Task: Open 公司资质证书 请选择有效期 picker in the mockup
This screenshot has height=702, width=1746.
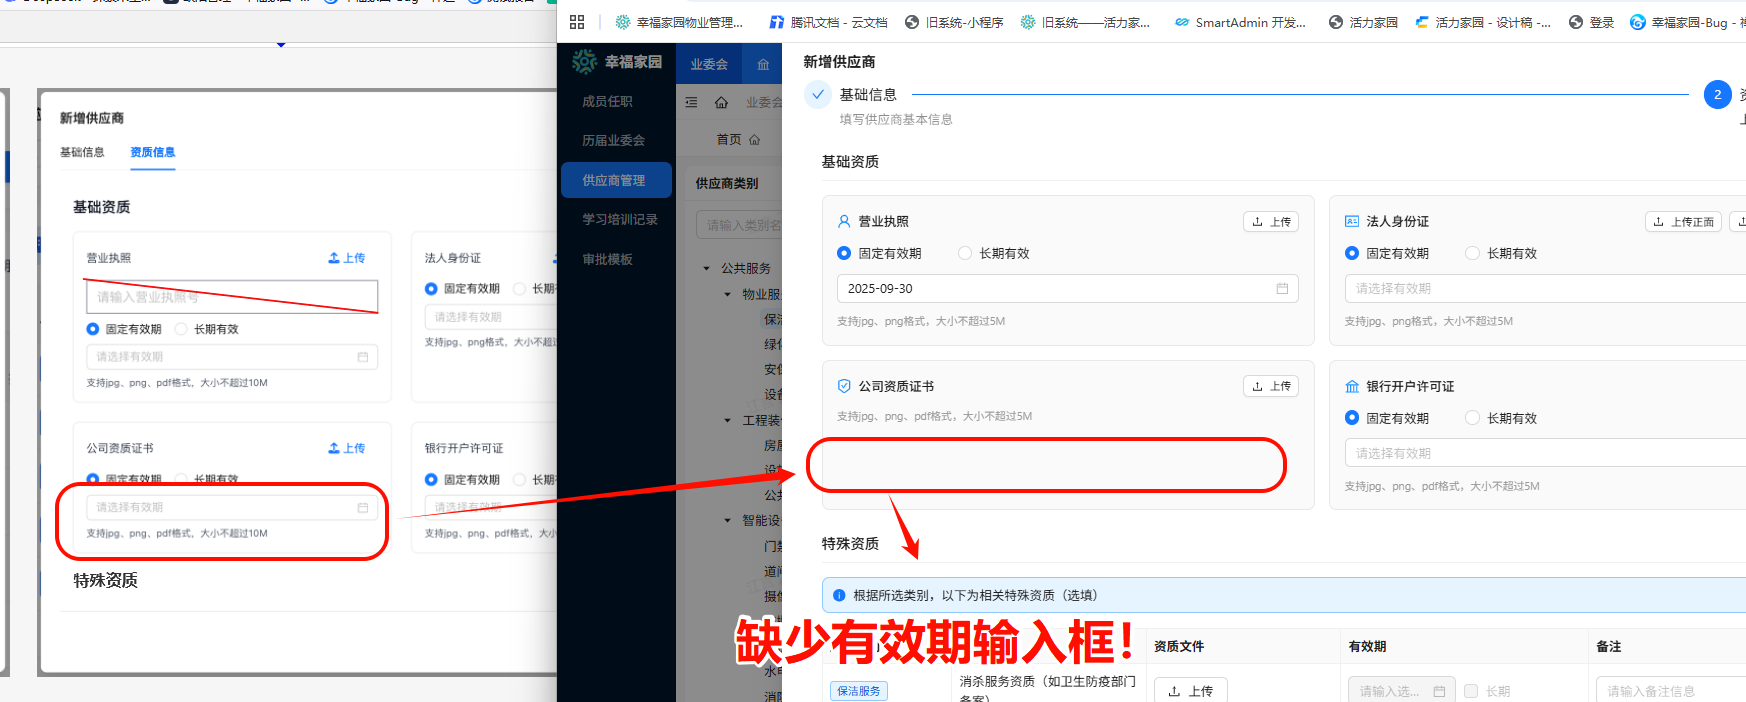Action: click(x=232, y=507)
